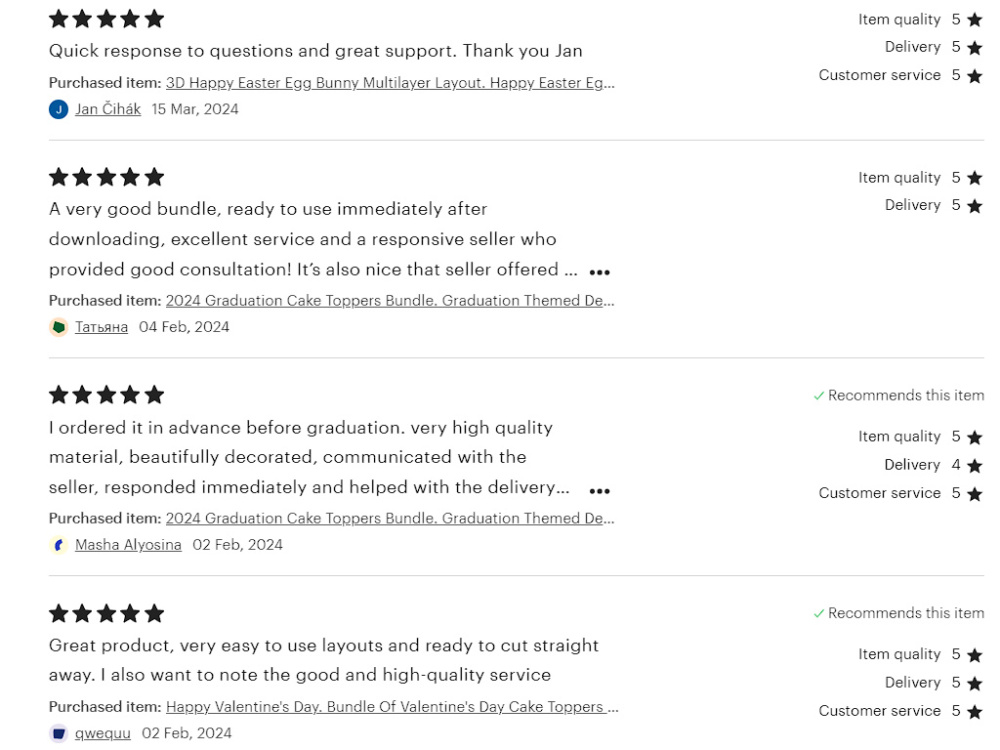Image resolution: width=1000 pixels, height=750 pixels.
Task: Visit Masha Alyosina's profile name
Action: tap(128, 545)
